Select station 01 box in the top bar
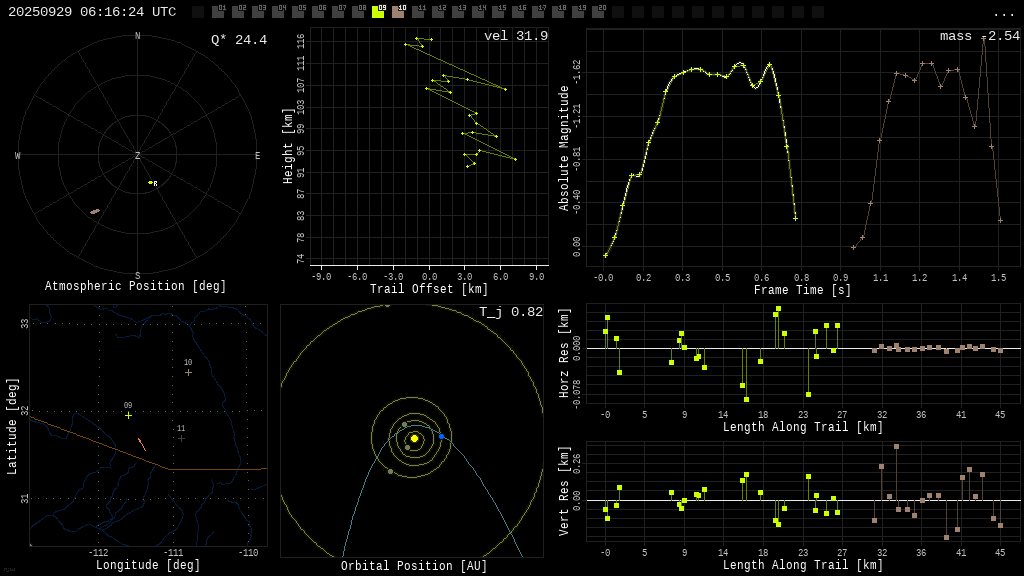This screenshot has height=576, width=1024. pos(218,12)
